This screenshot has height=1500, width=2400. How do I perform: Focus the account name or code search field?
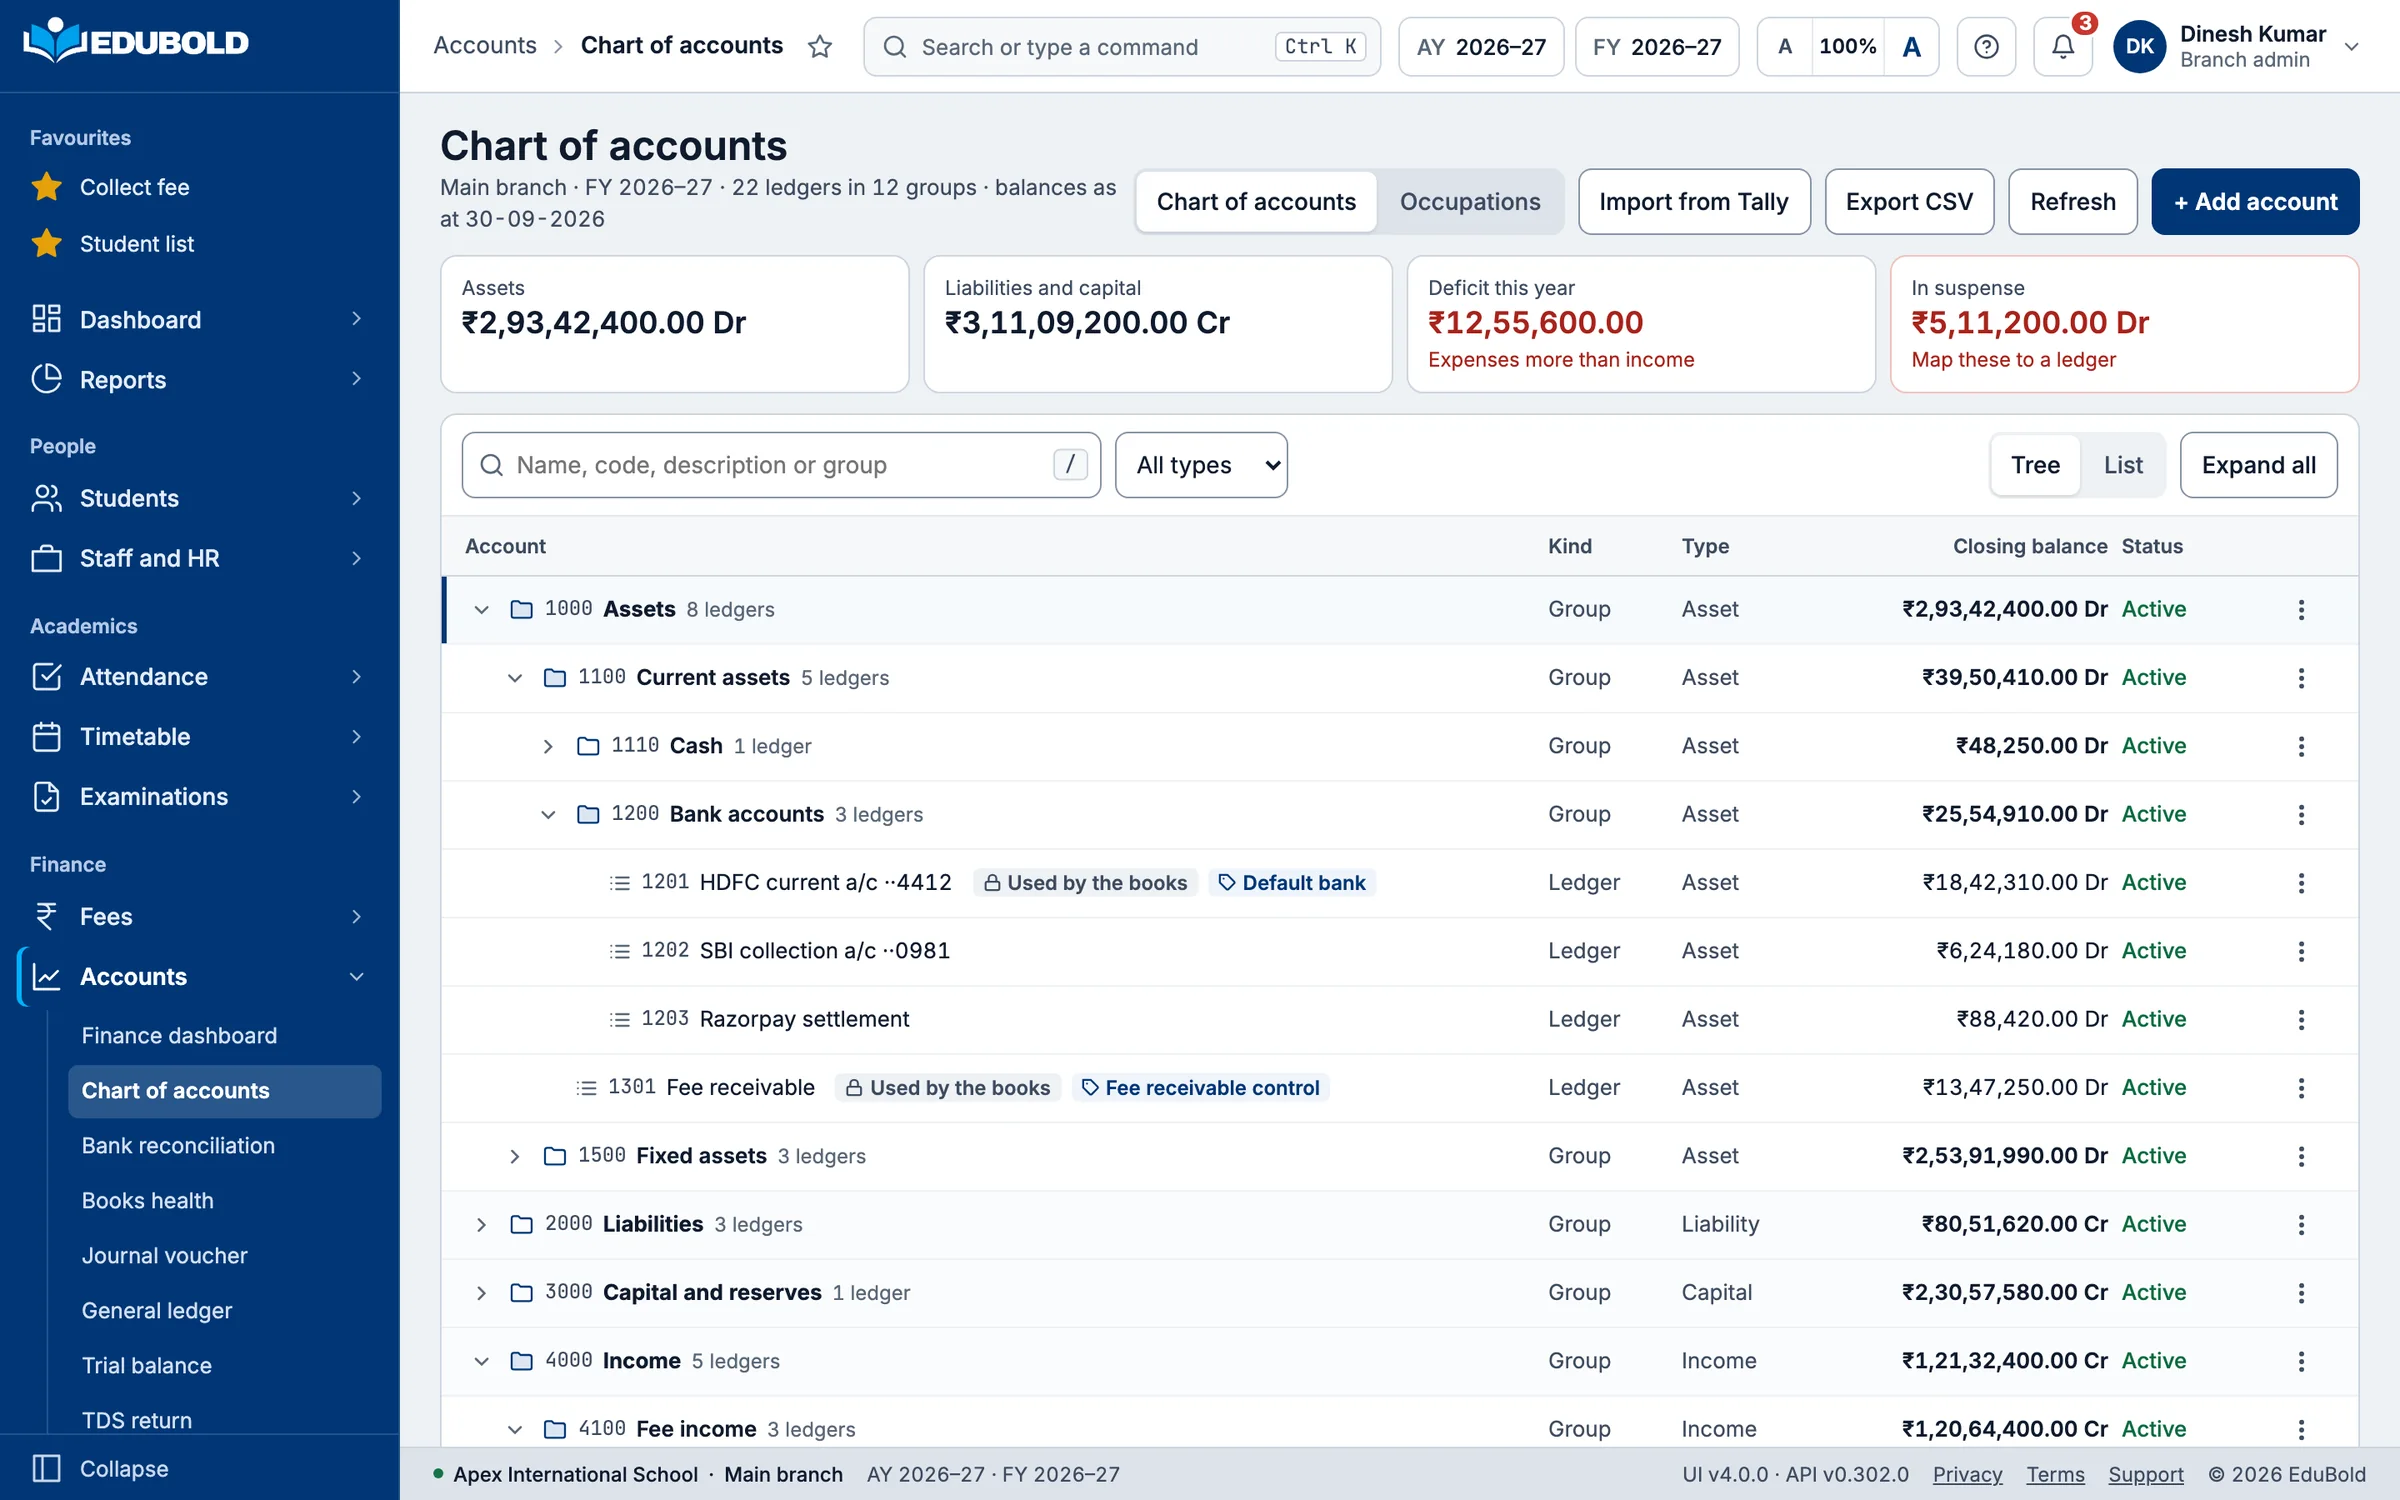(781, 465)
